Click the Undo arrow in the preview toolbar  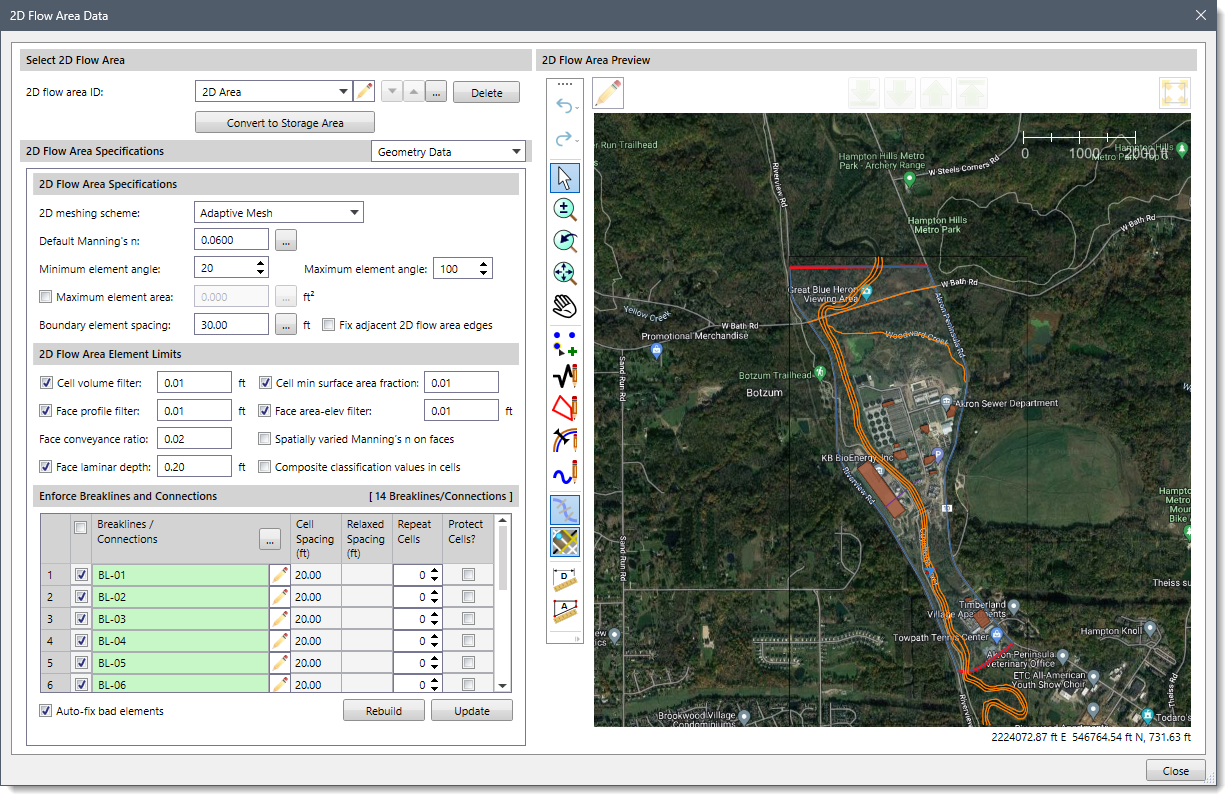(563, 106)
